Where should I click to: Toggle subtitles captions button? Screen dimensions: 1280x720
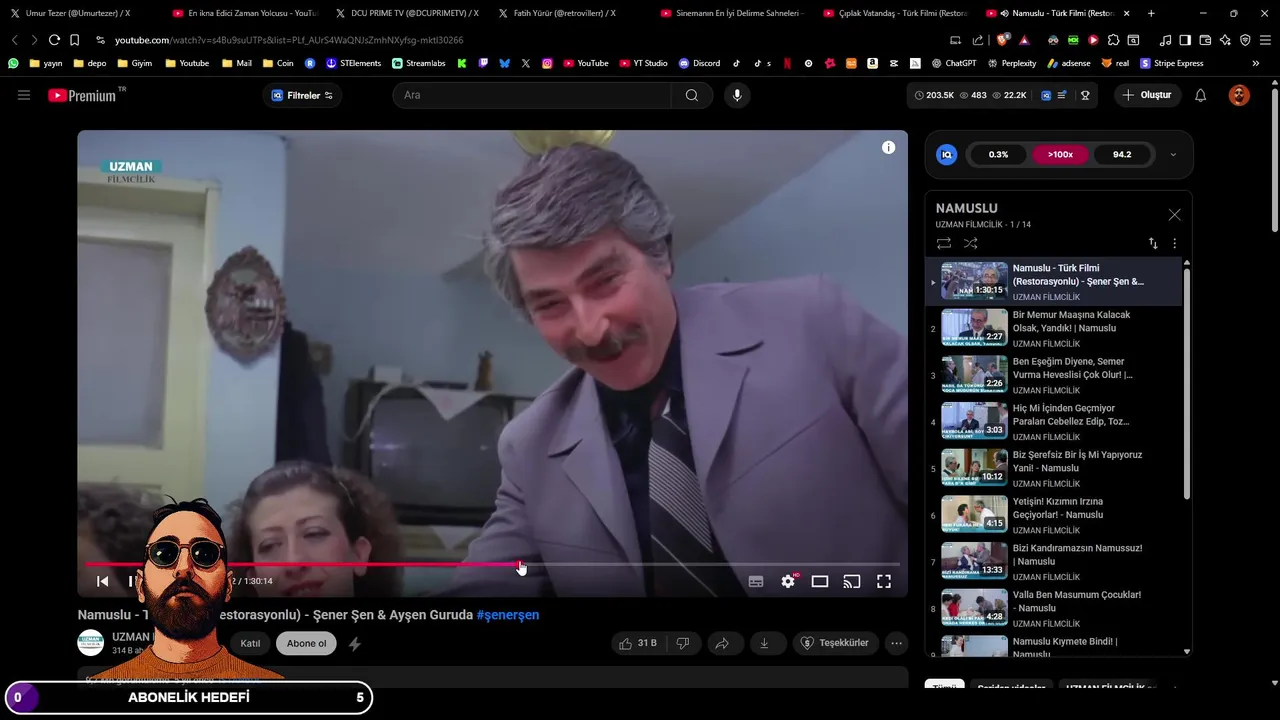(x=756, y=581)
